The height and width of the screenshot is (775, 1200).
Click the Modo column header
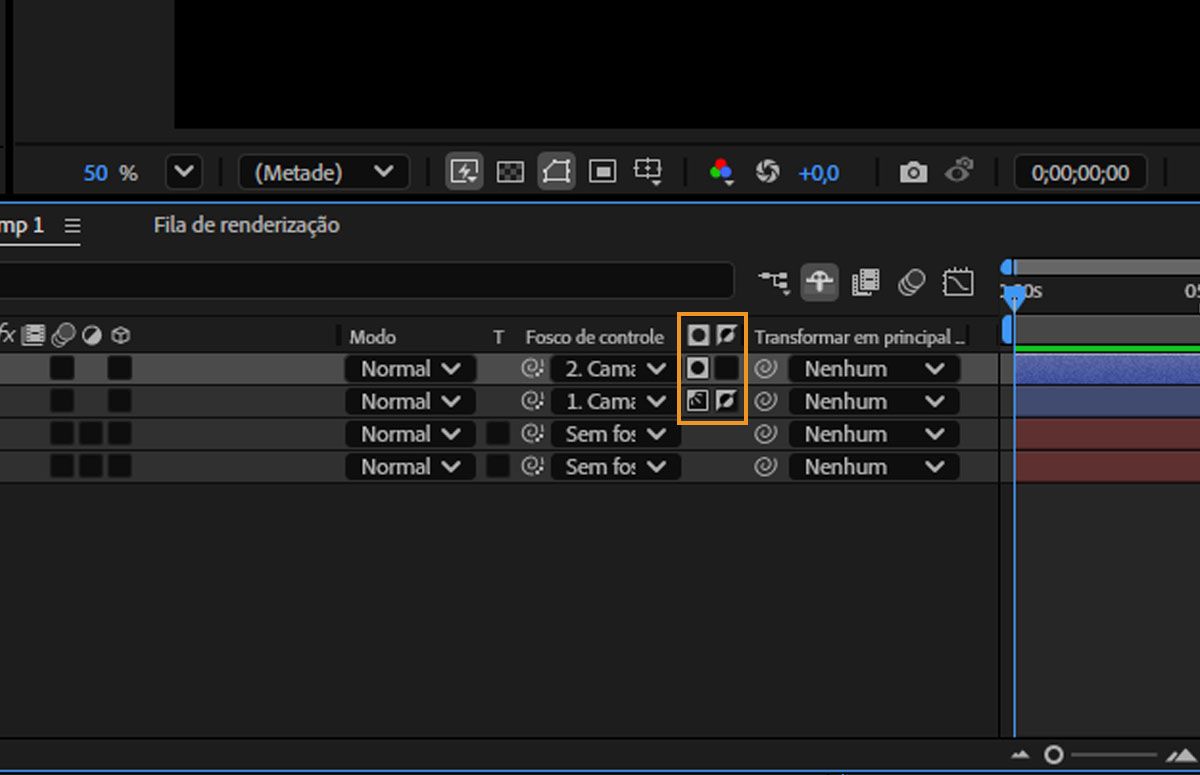[x=372, y=337]
